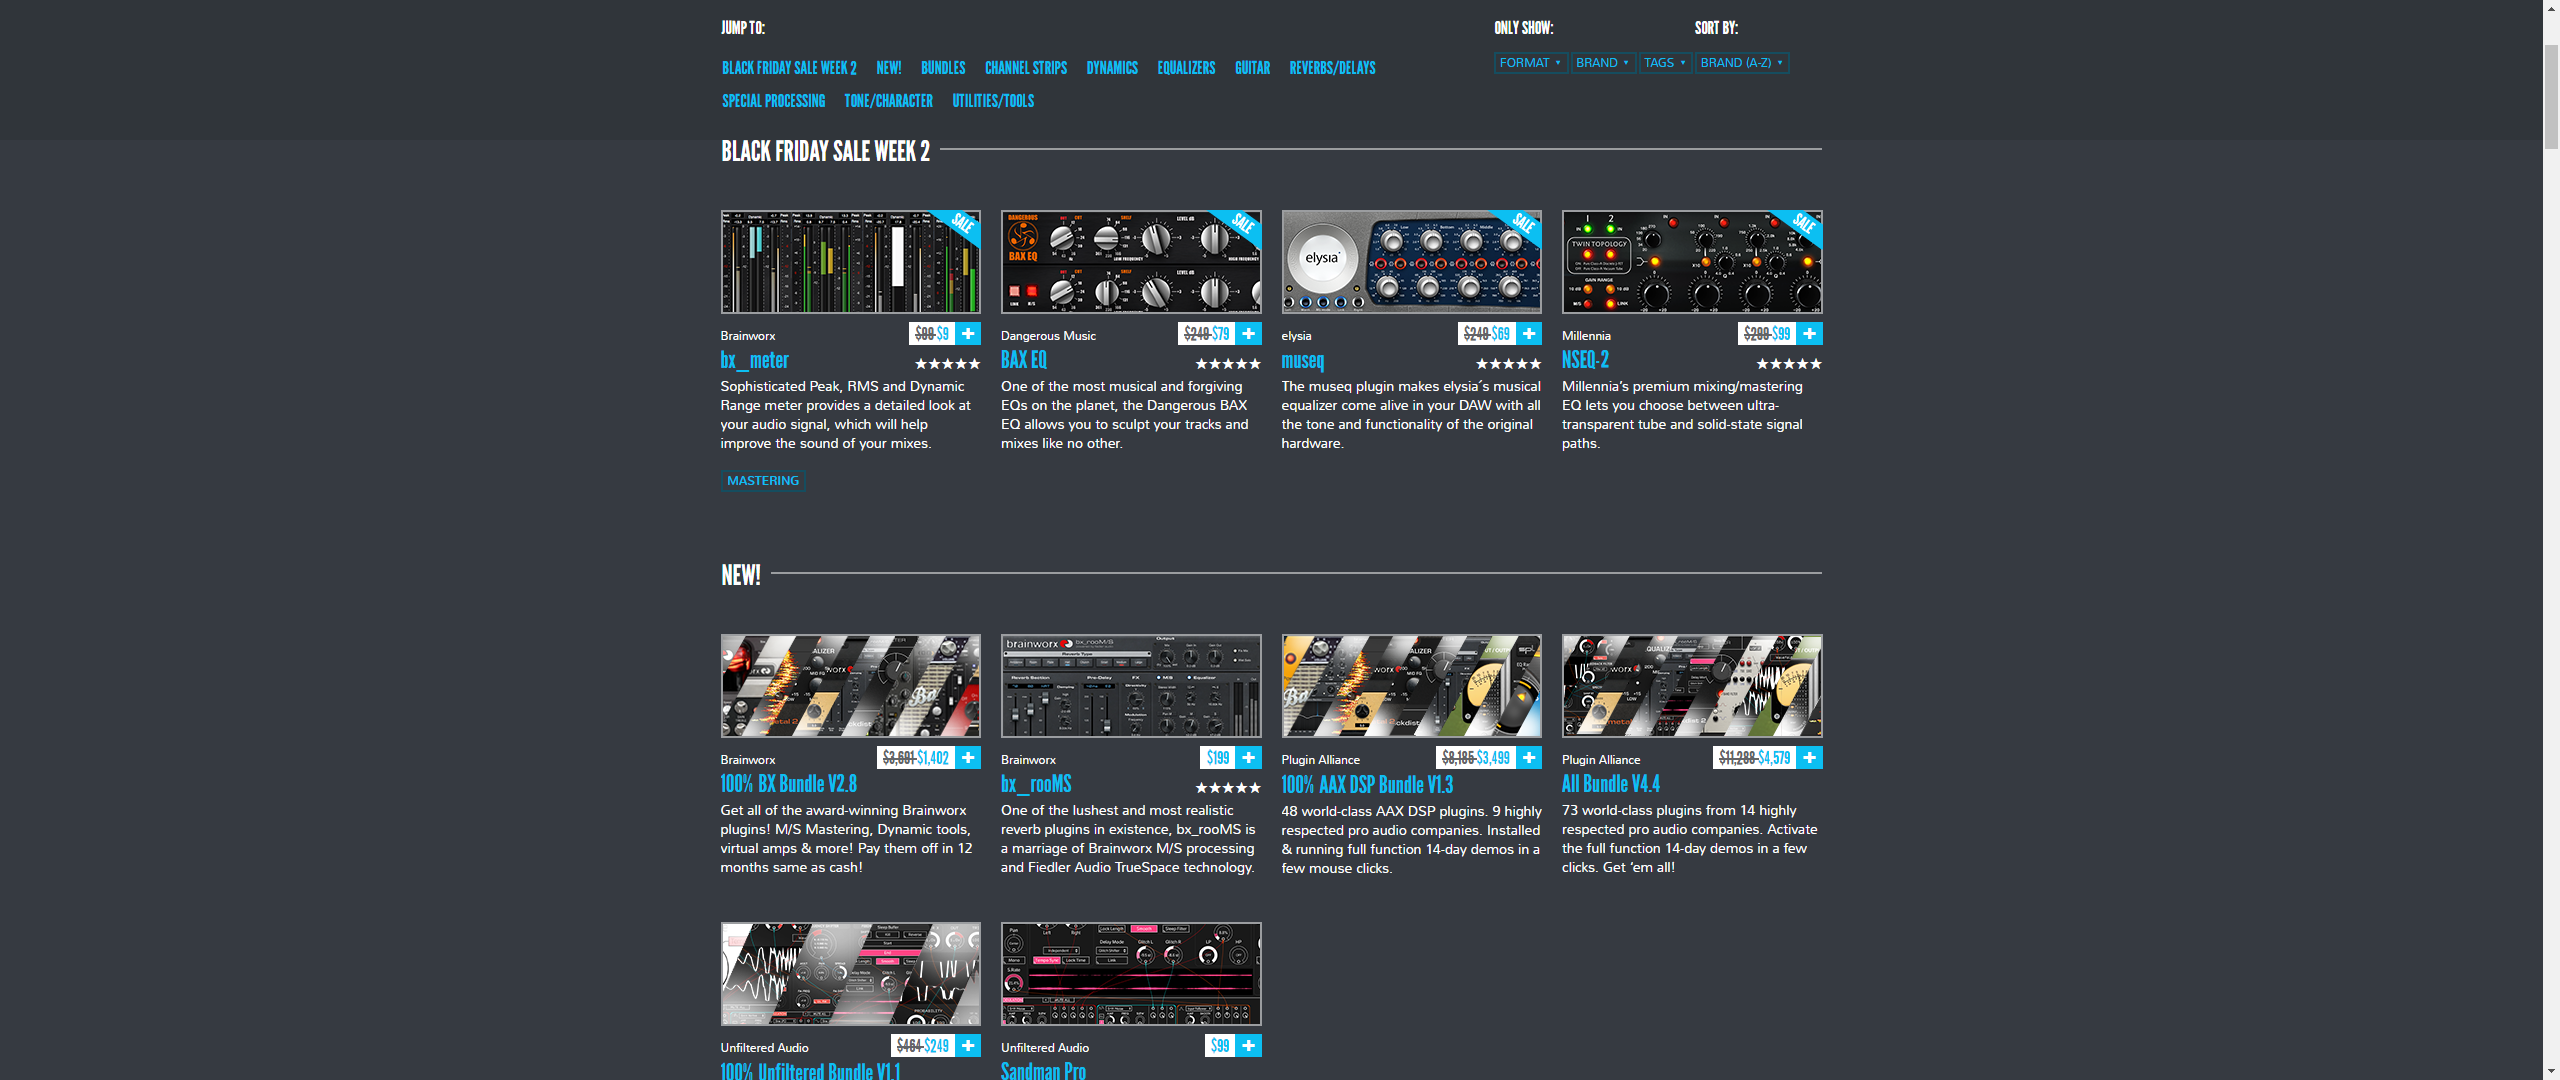
Task: Open the All Bundle V4.4 title link
Action: click(x=1611, y=784)
